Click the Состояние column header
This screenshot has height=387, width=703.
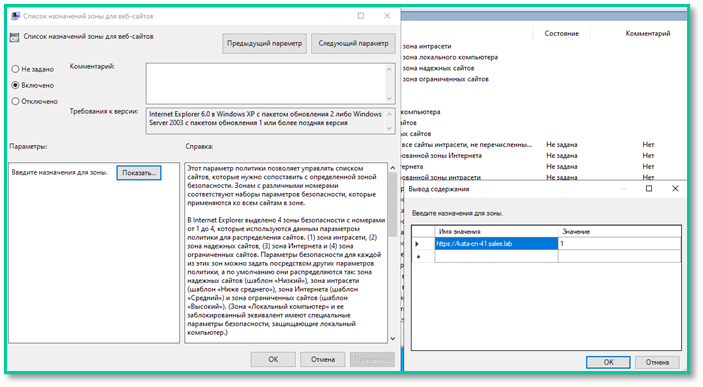click(561, 34)
